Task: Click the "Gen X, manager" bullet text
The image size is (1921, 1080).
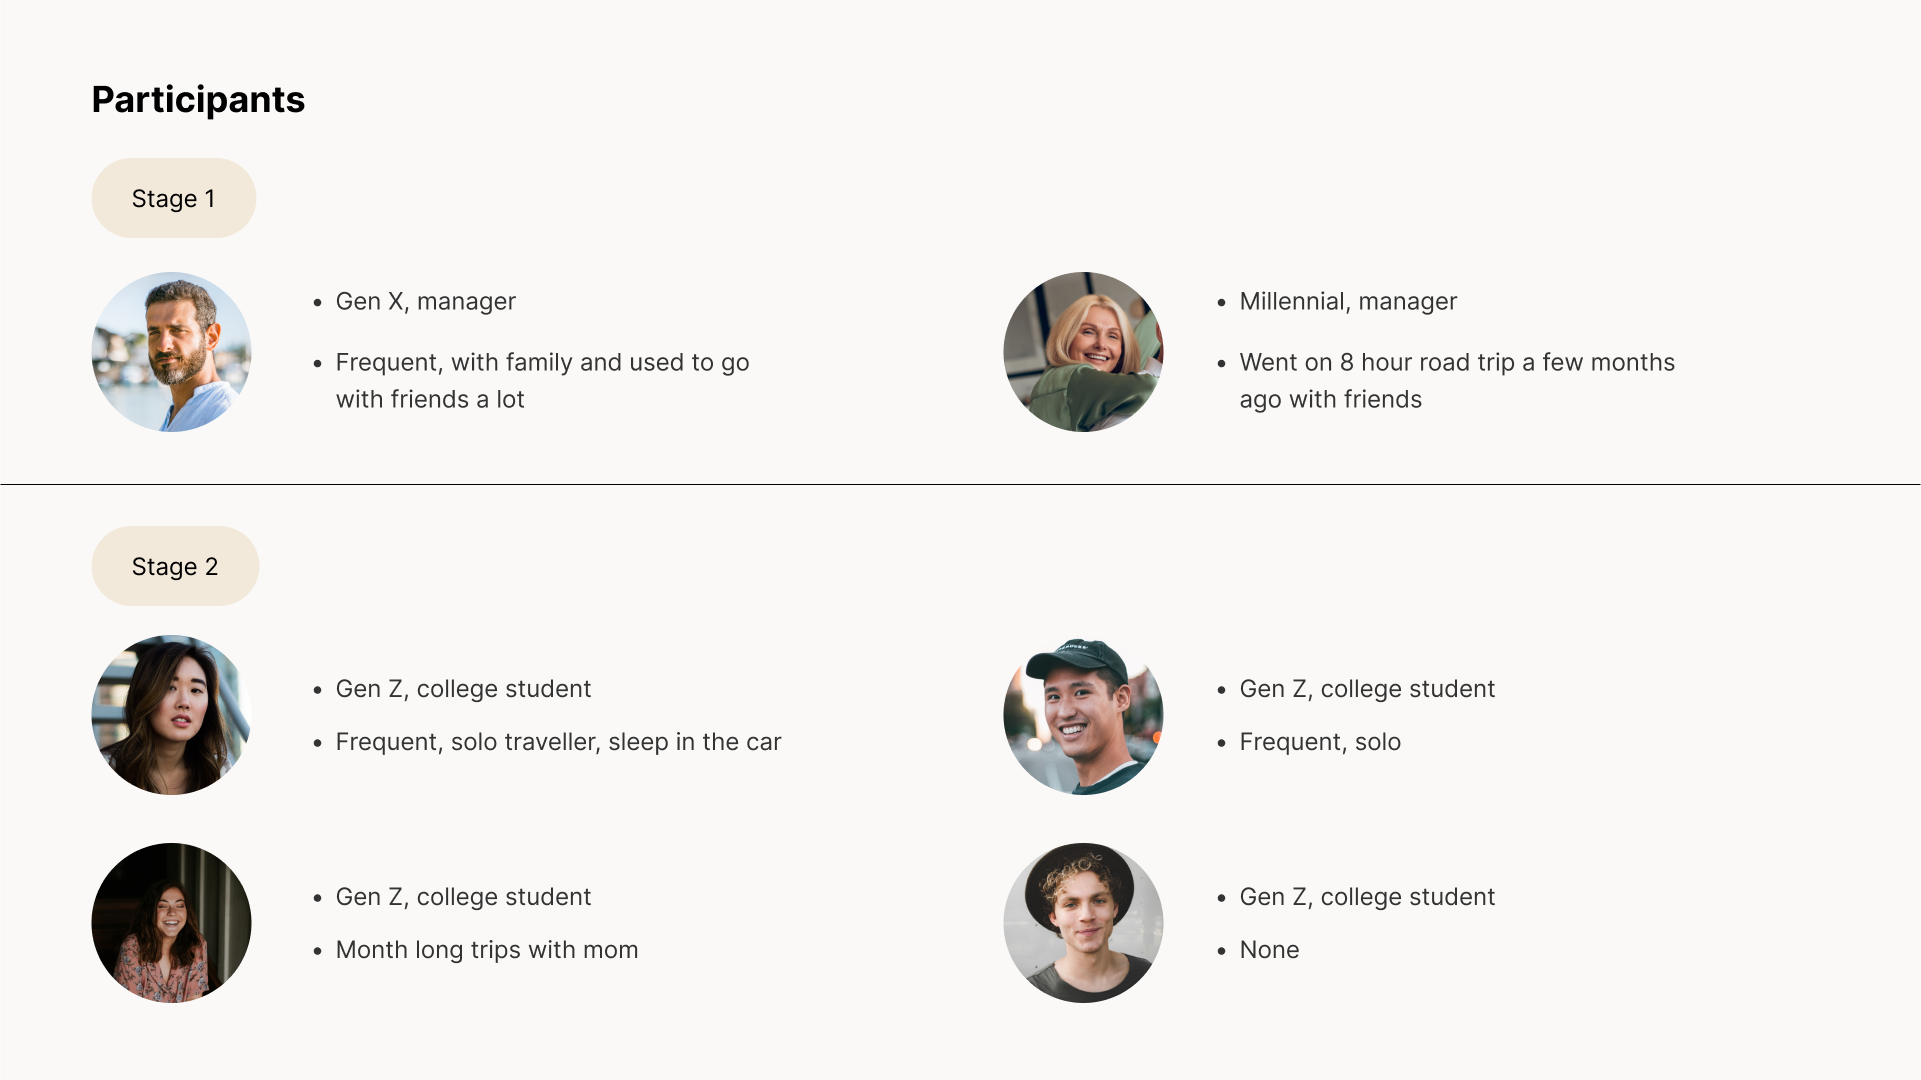Action: tap(425, 301)
